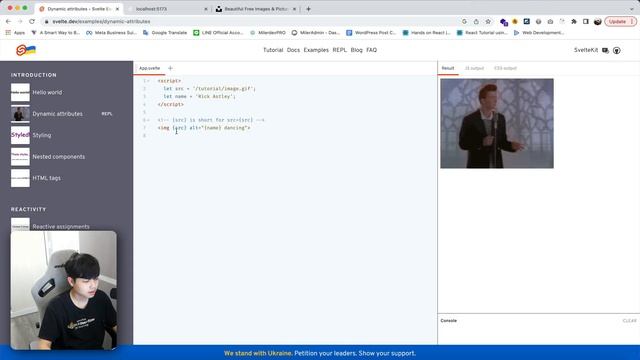
Task: Open the HTML tags example
Action: click(x=47, y=178)
